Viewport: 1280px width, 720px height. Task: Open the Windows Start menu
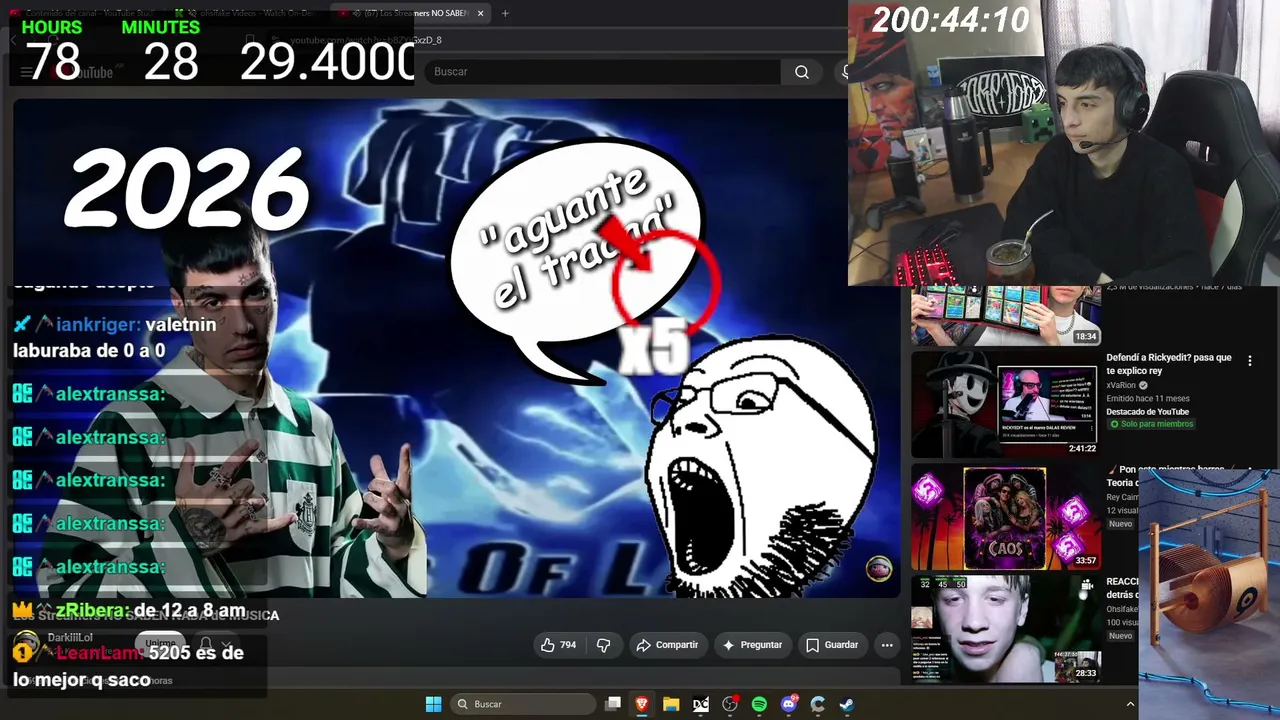[x=433, y=704]
